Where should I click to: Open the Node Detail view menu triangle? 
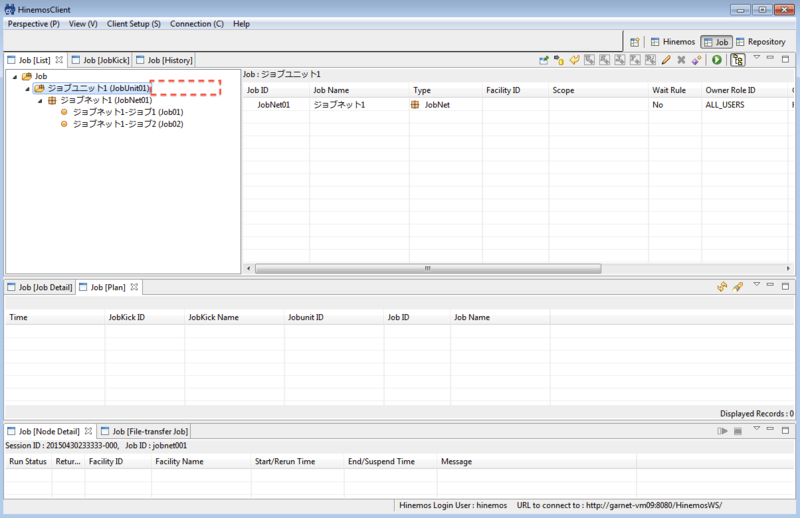click(757, 429)
